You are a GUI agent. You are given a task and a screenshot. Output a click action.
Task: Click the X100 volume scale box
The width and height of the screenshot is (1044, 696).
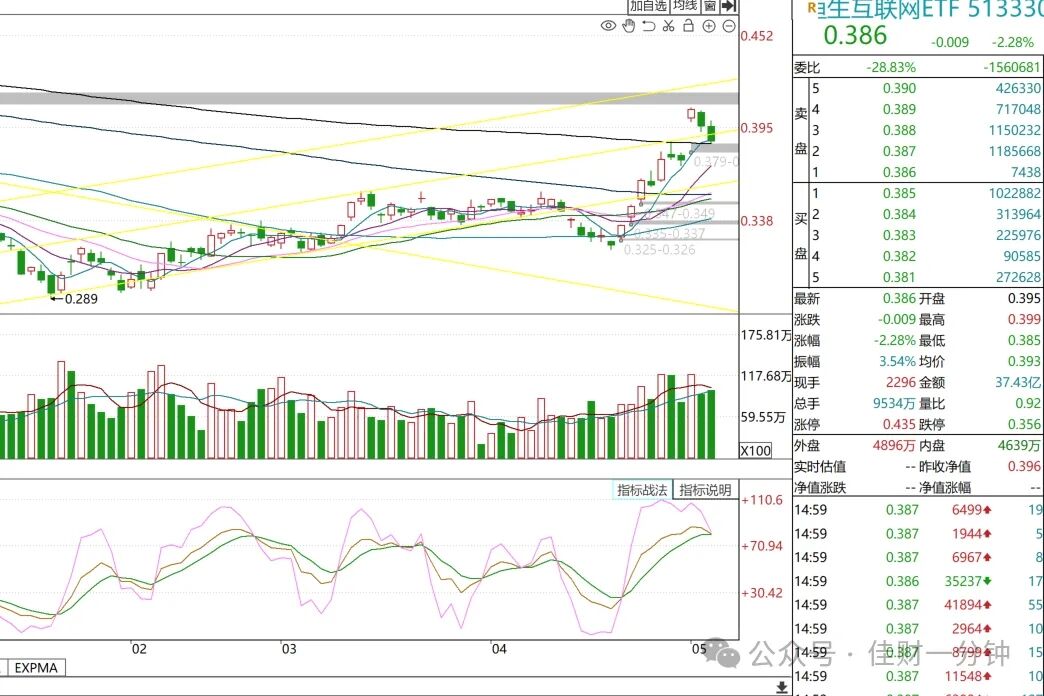[x=756, y=450]
